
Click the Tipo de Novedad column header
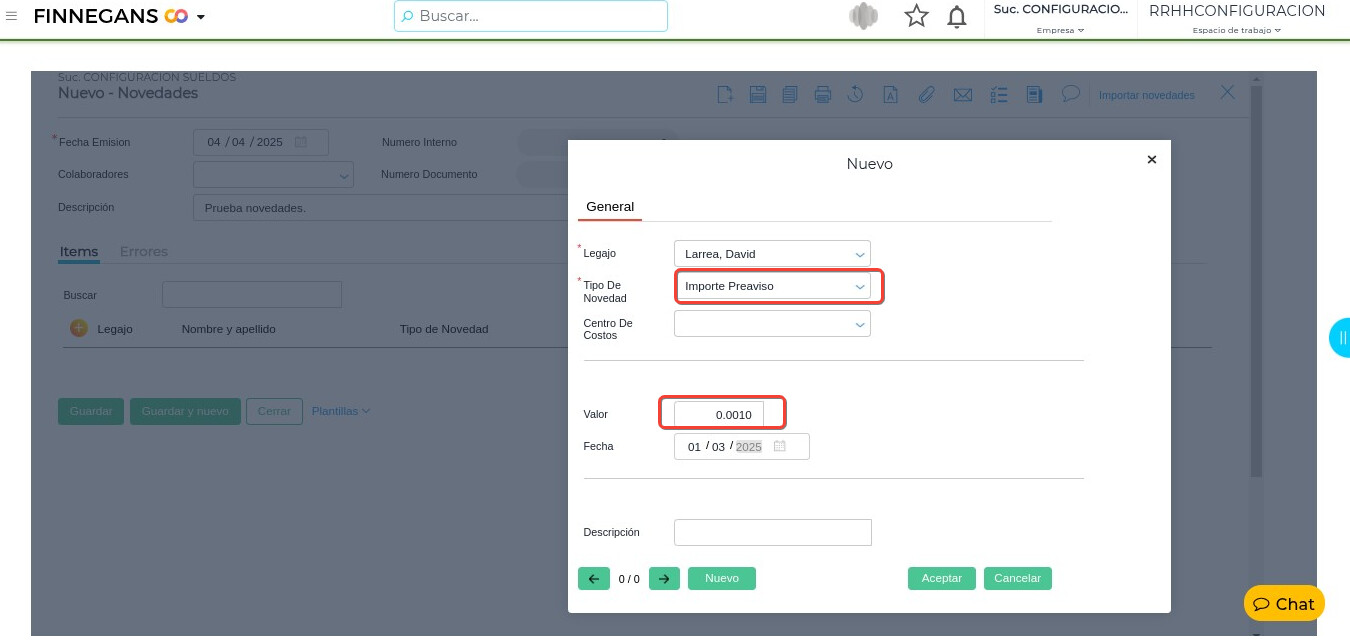pos(444,329)
